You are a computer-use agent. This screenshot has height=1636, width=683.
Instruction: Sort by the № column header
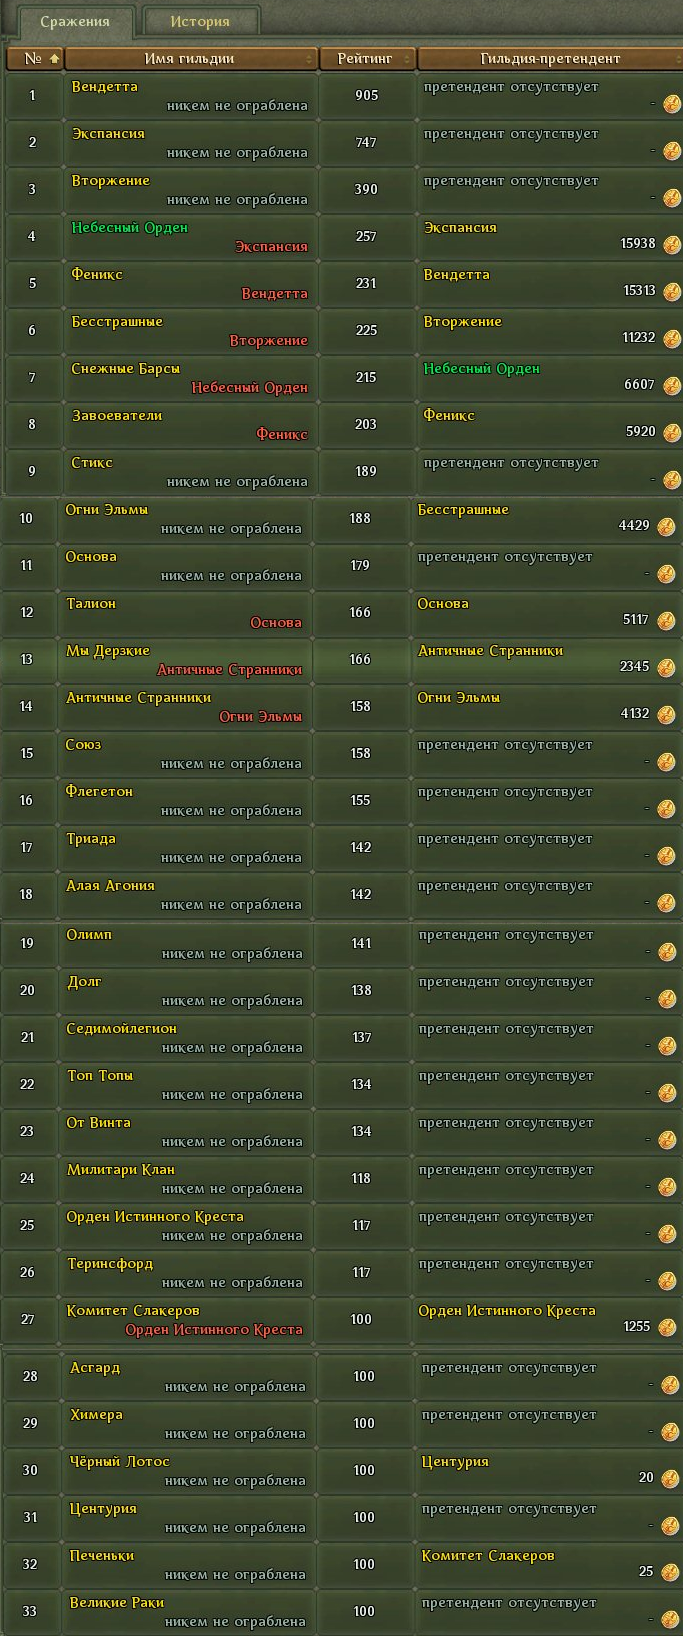coord(34,59)
